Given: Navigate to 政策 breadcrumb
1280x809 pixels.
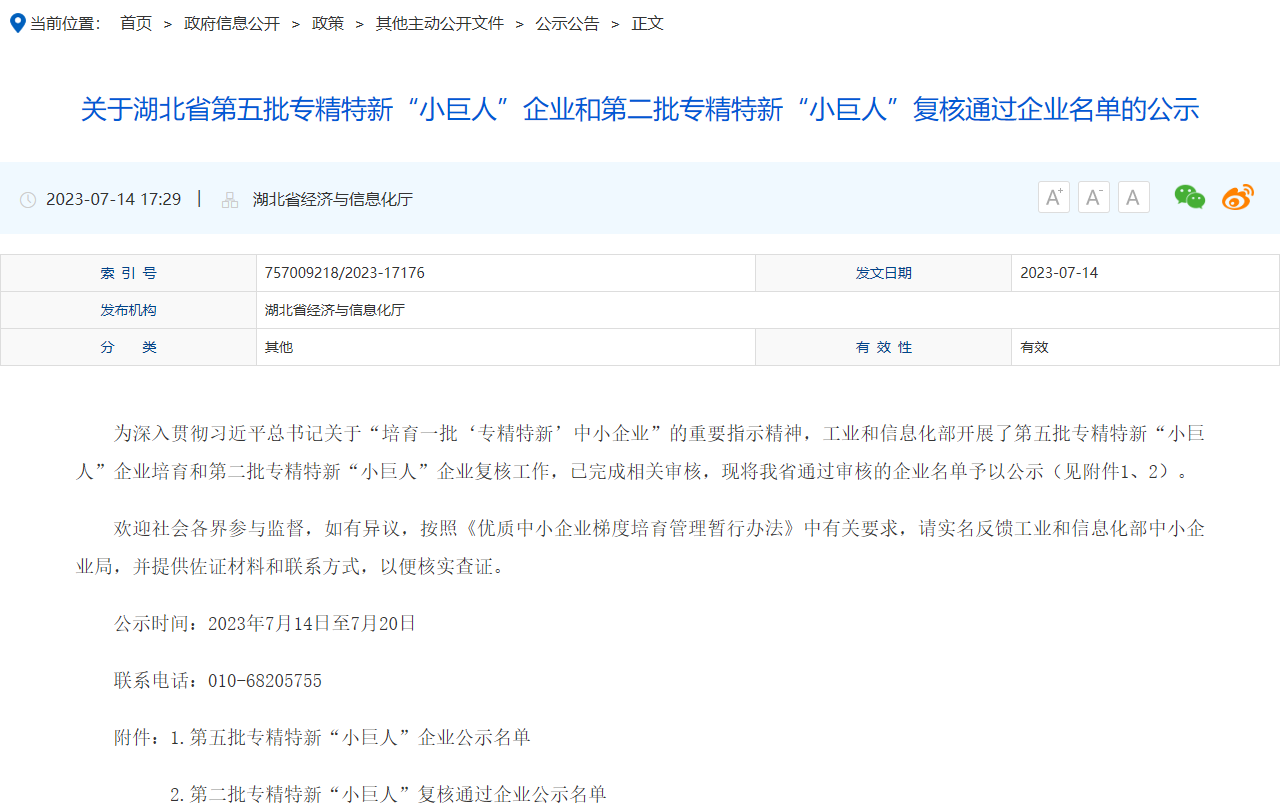Looking at the screenshot, I should (x=328, y=23).
